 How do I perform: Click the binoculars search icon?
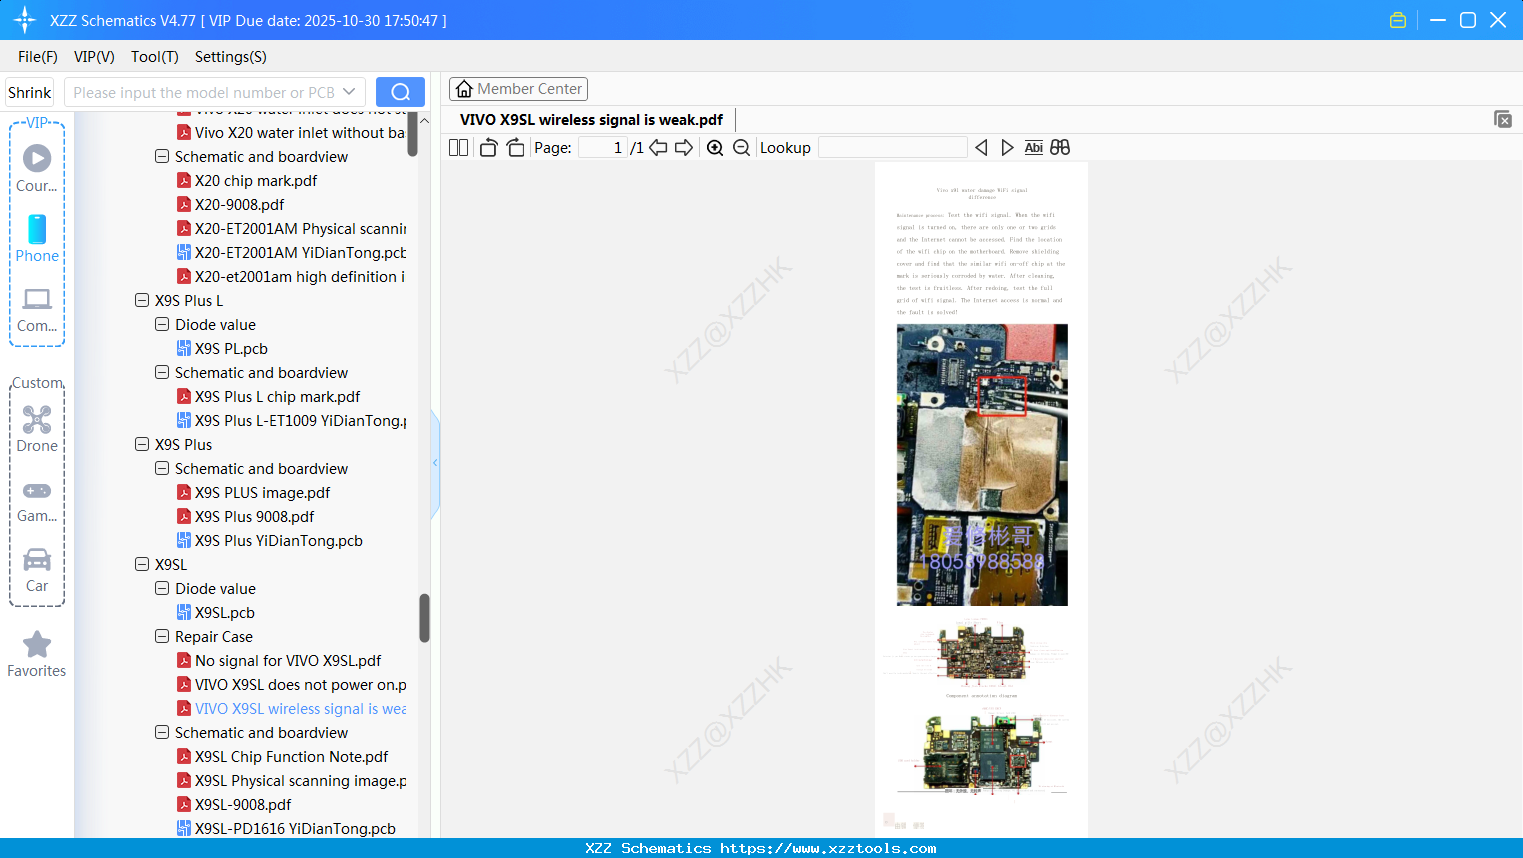tap(1060, 148)
